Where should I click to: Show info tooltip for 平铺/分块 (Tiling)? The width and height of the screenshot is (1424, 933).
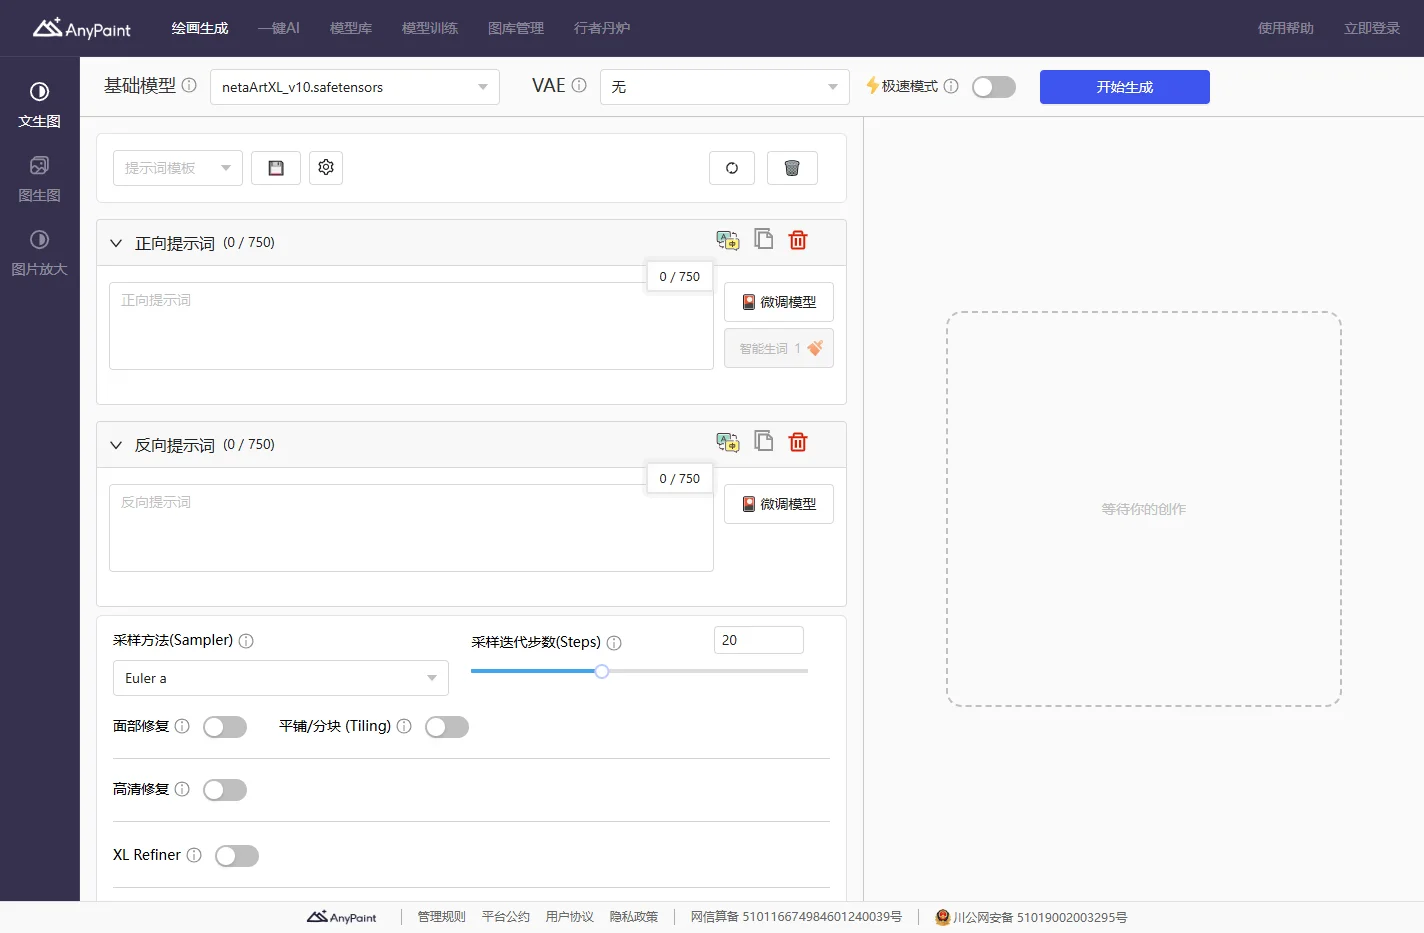click(404, 726)
